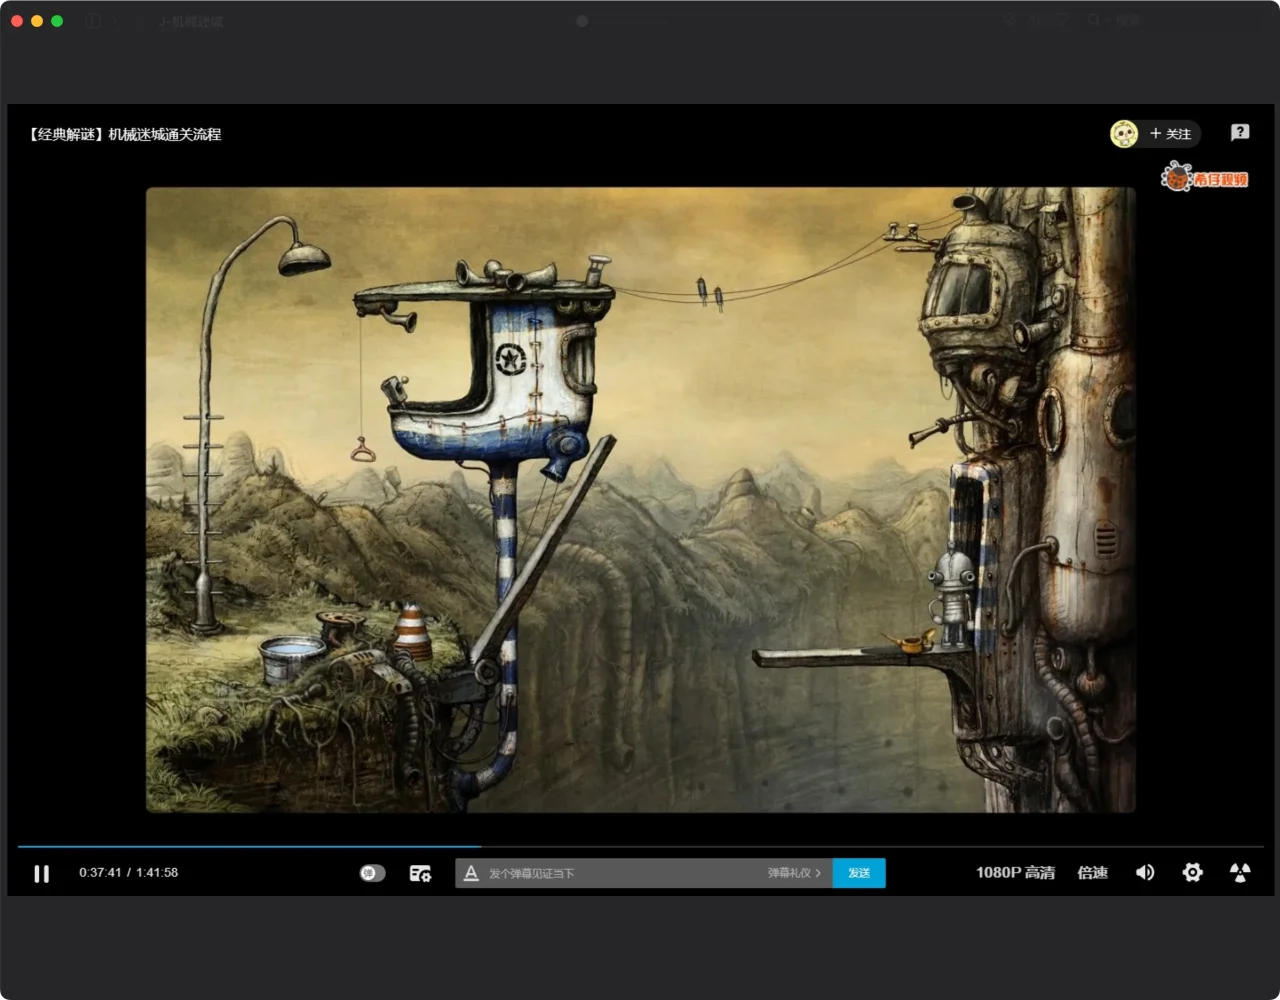Click the 0:37:41 / 1:41:58 time display
The height and width of the screenshot is (1000, 1280).
[x=129, y=873]
